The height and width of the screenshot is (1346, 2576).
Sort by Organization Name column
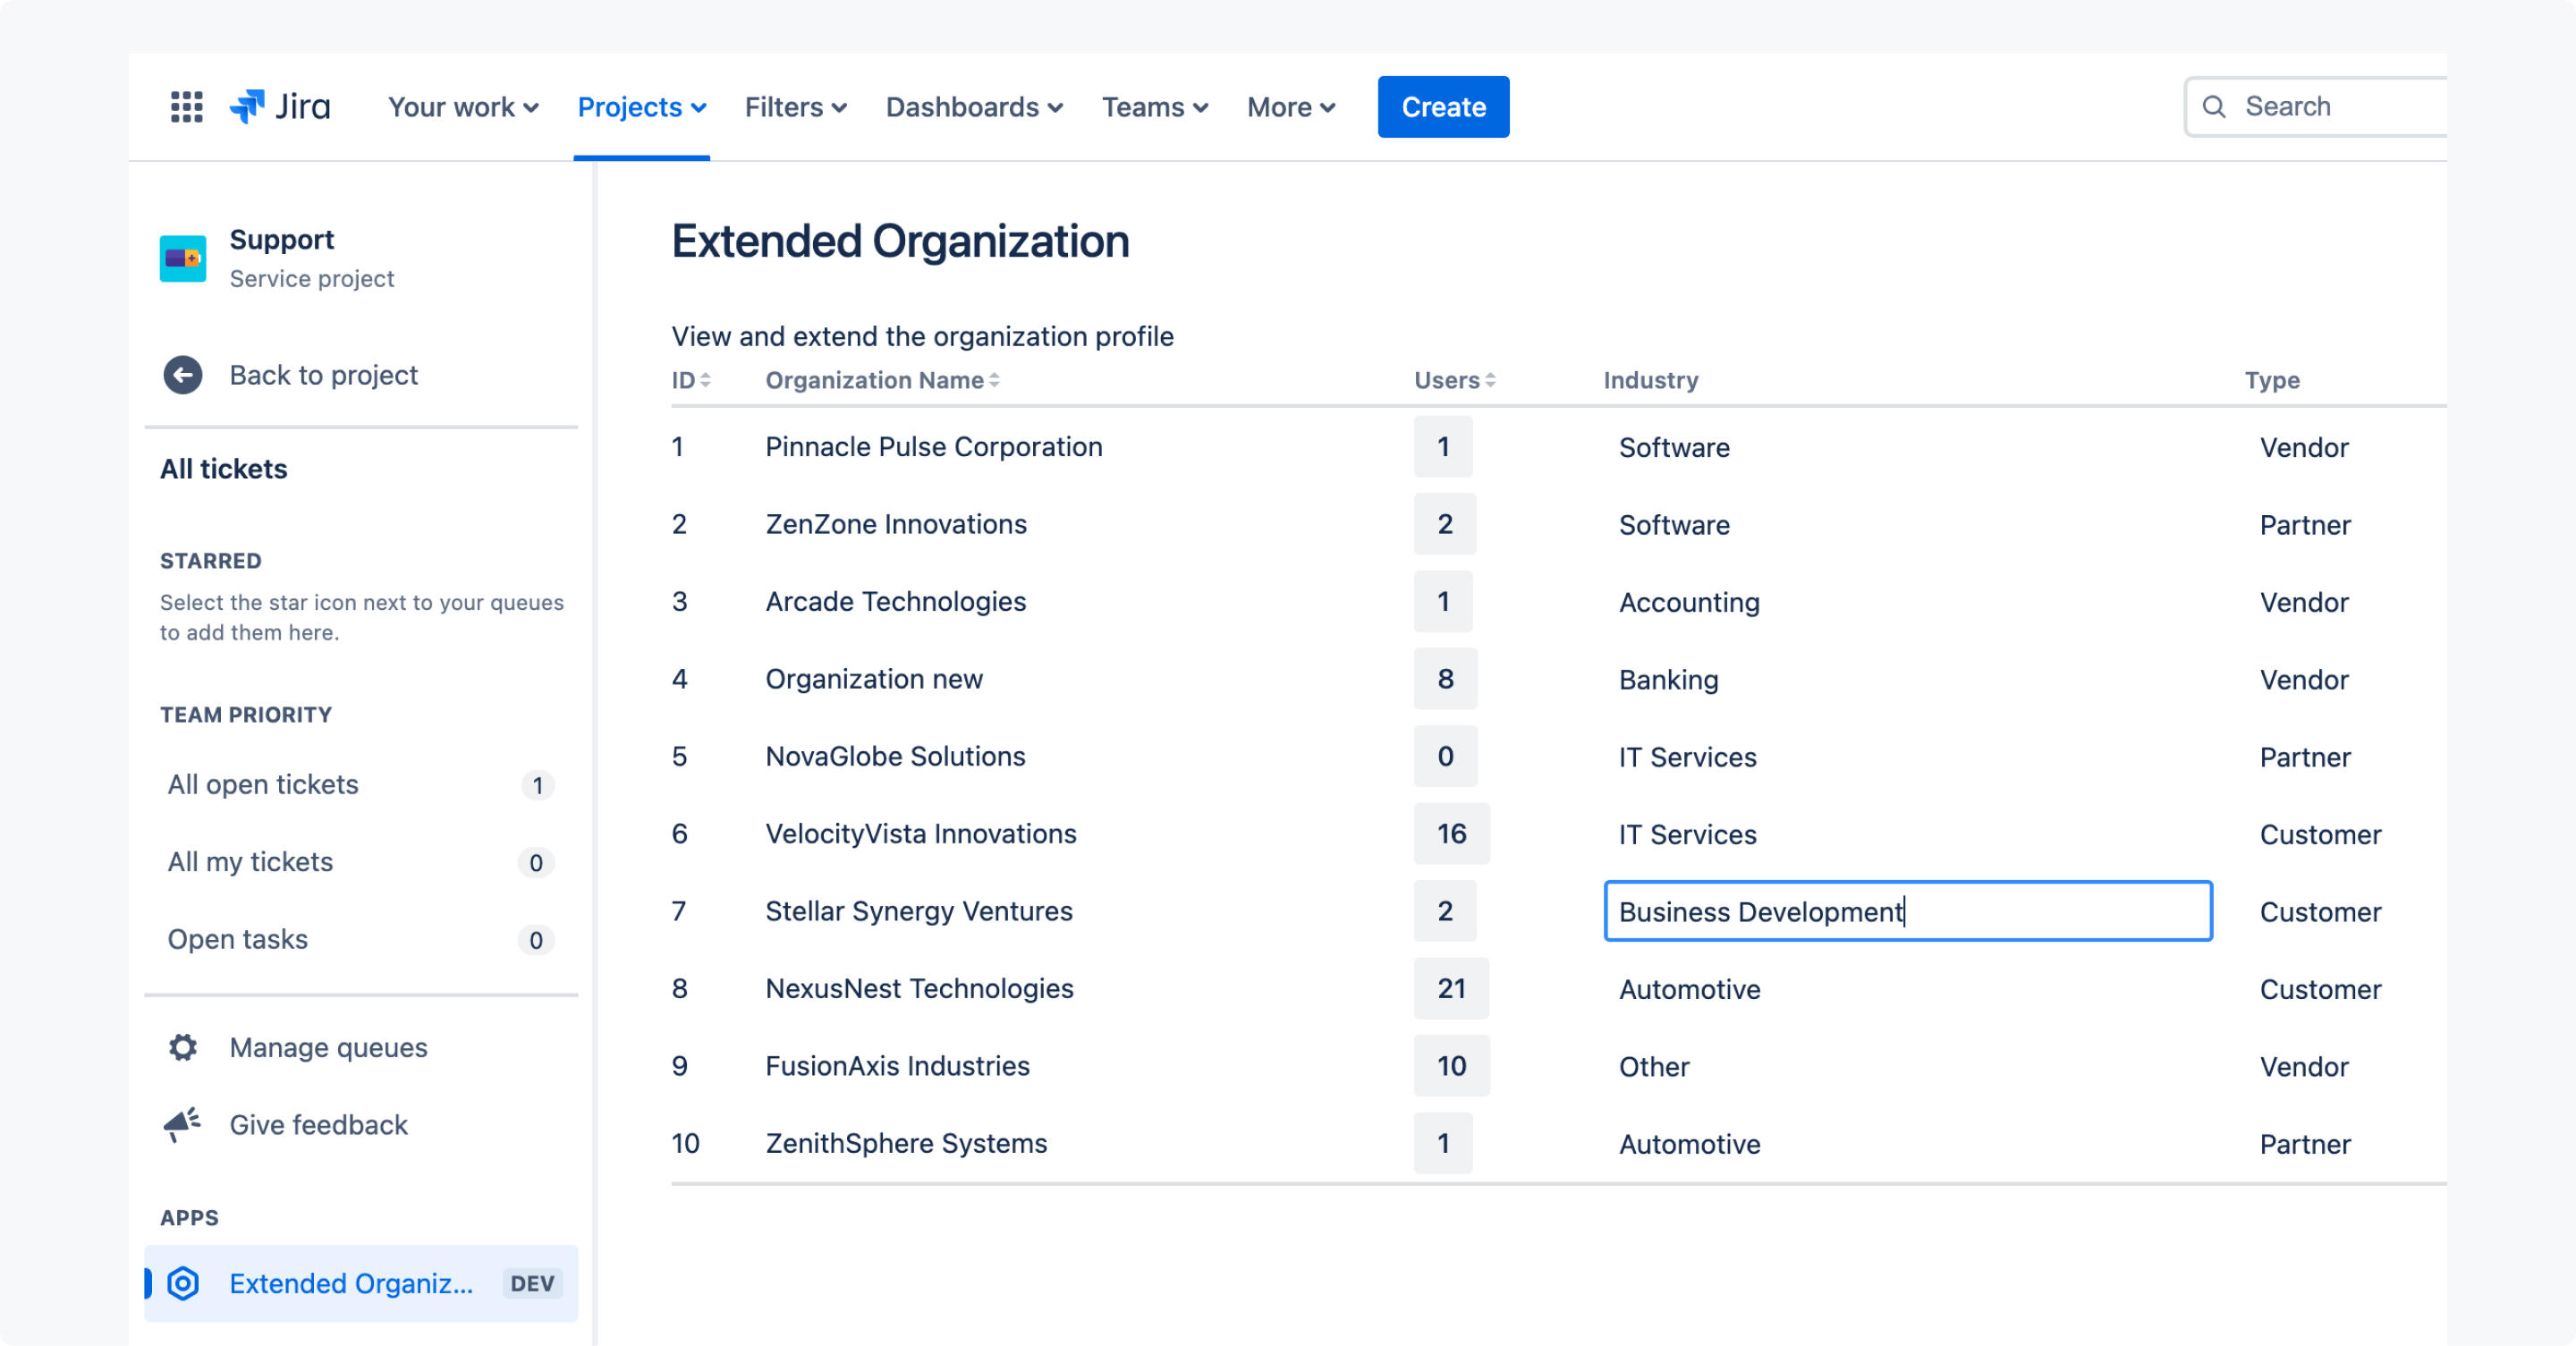pyautogui.click(x=882, y=380)
